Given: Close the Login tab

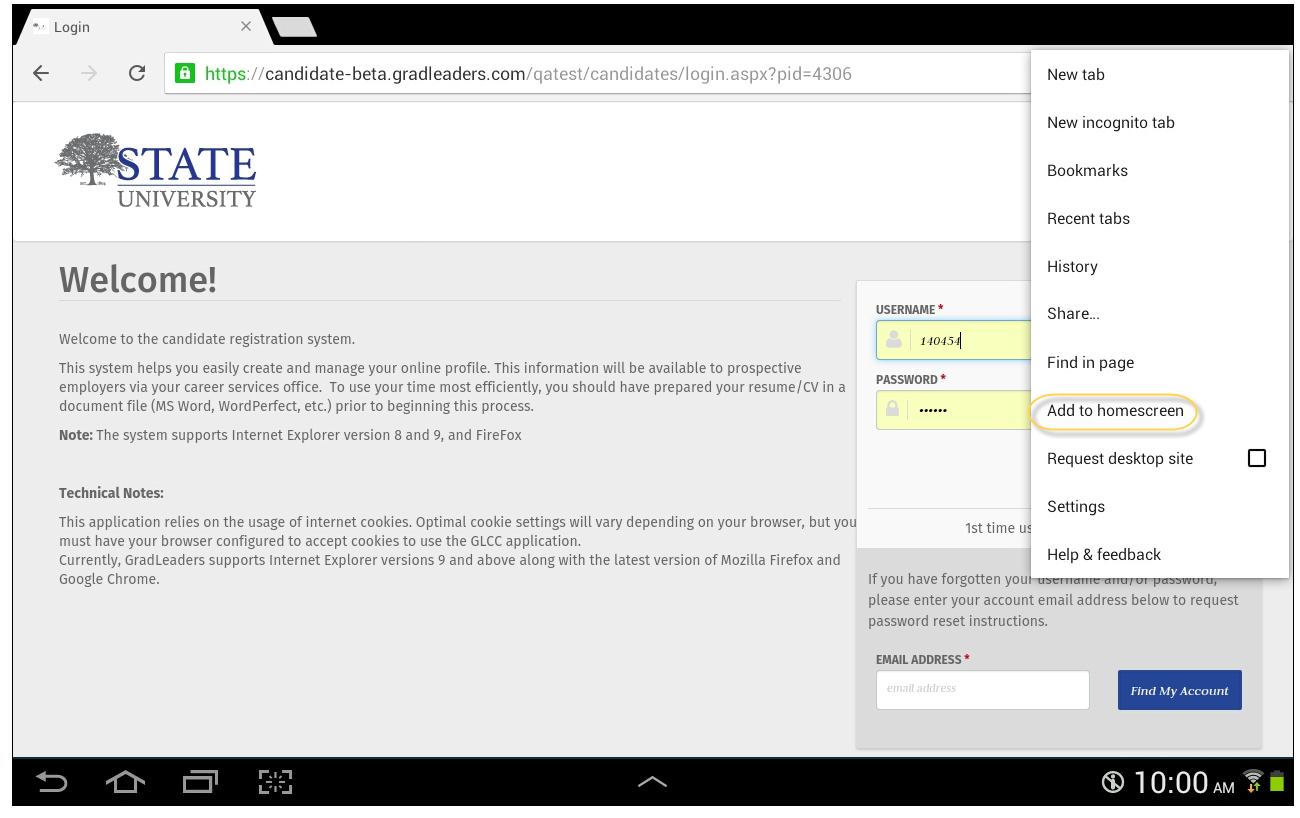Looking at the screenshot, I should [x=246, y=27].
